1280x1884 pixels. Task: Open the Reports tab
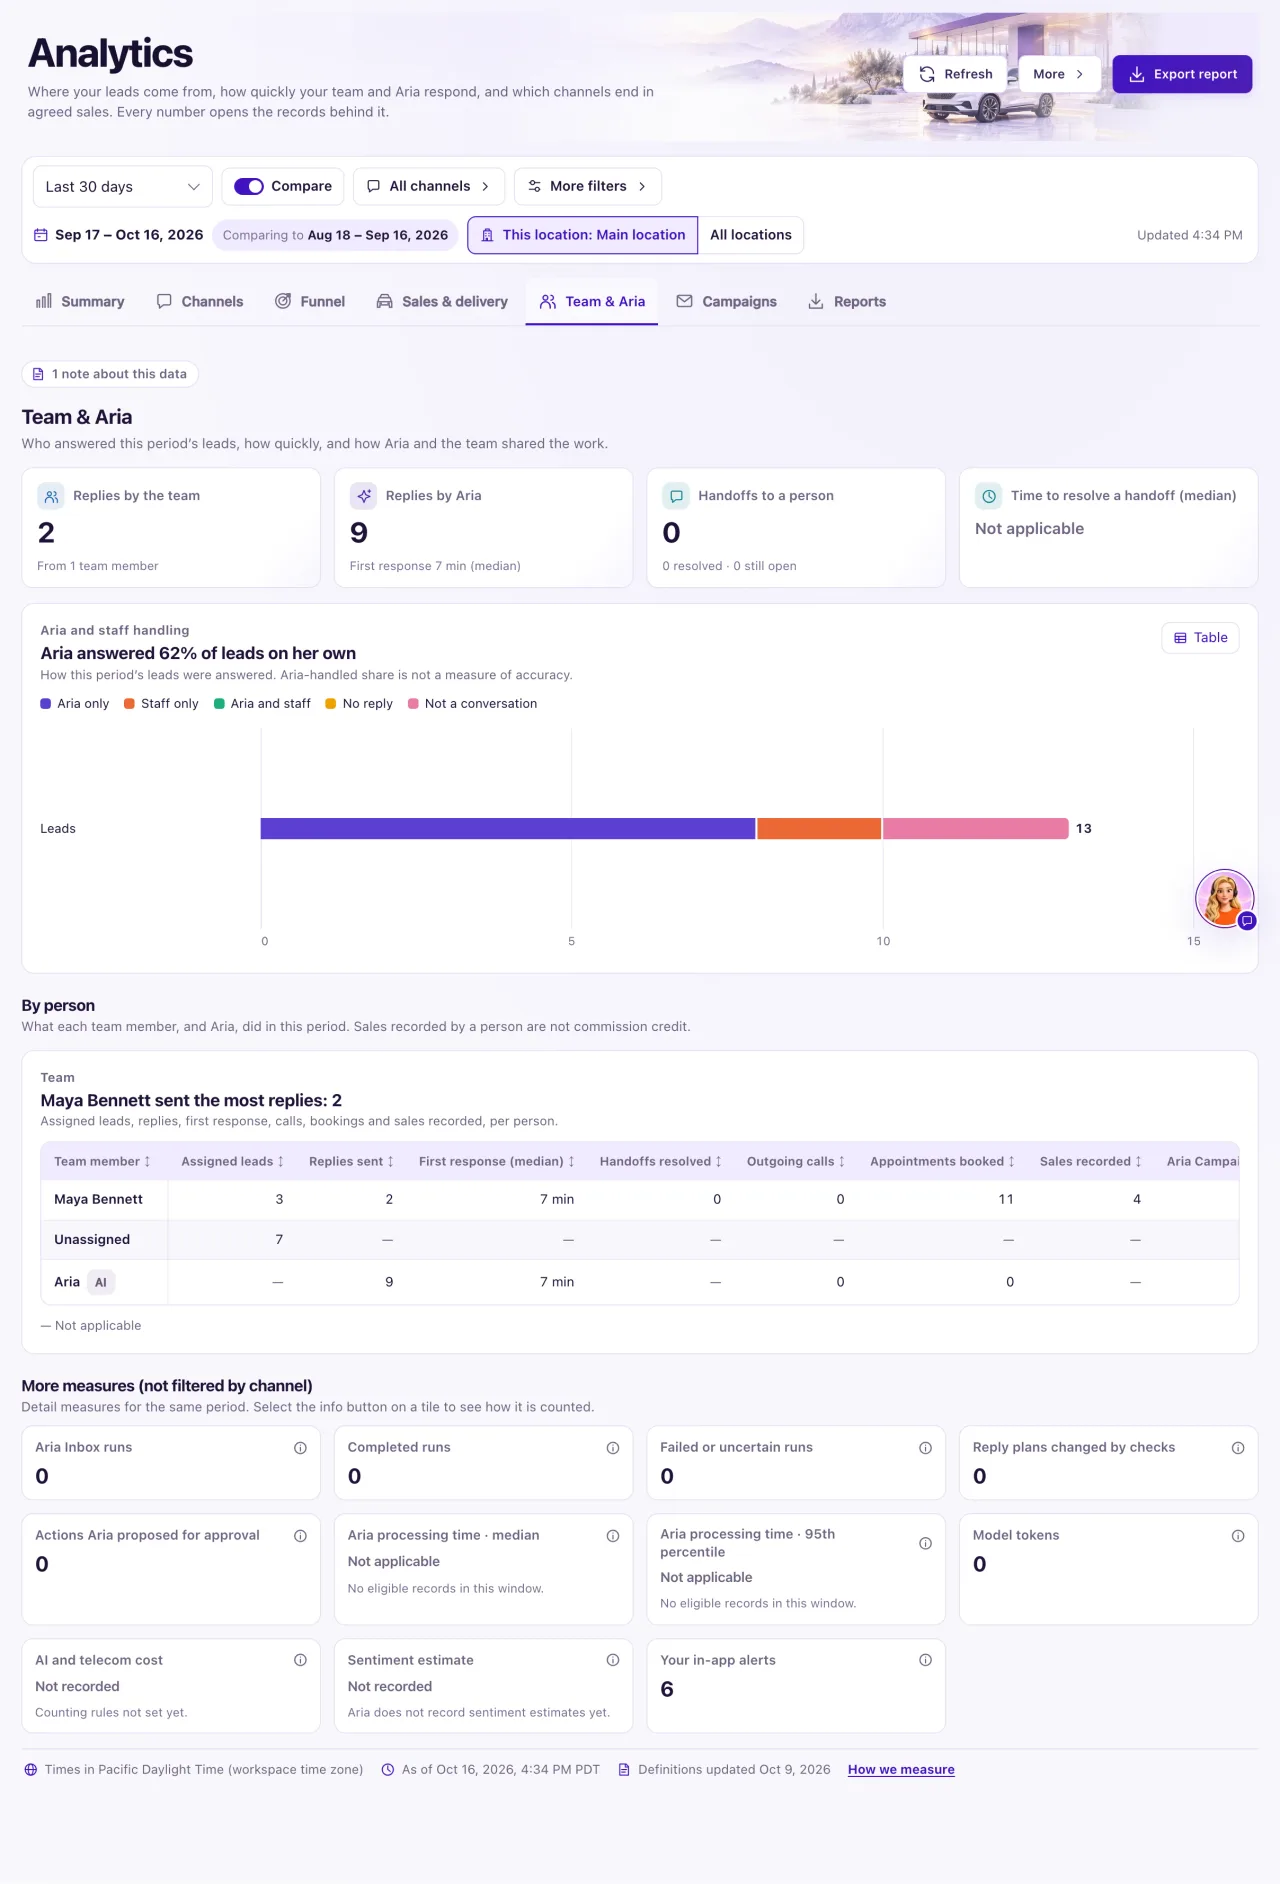(847, 301)
